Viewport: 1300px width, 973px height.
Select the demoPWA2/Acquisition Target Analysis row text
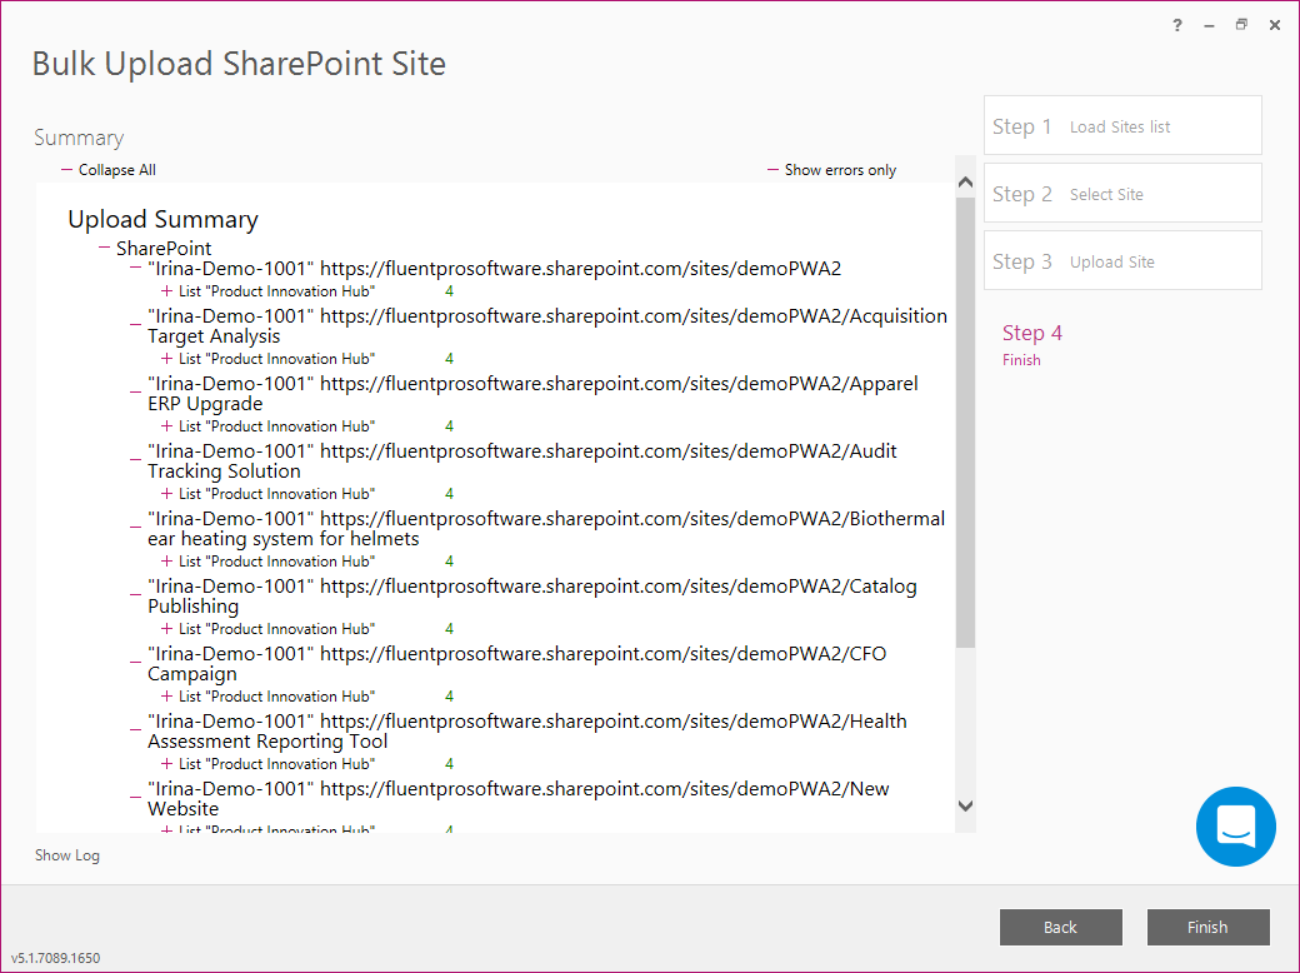[x=547, y=326]
